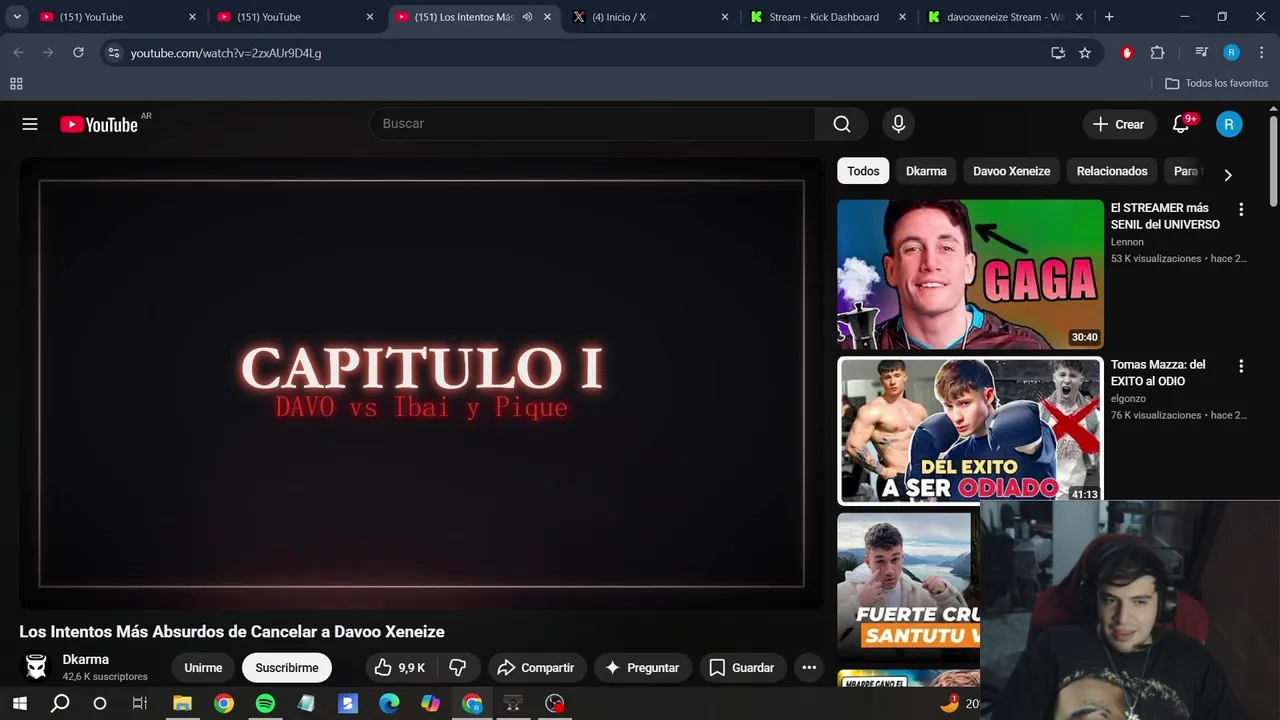Click the search magnifier button
1280x720 pixels.
(842, 124)
